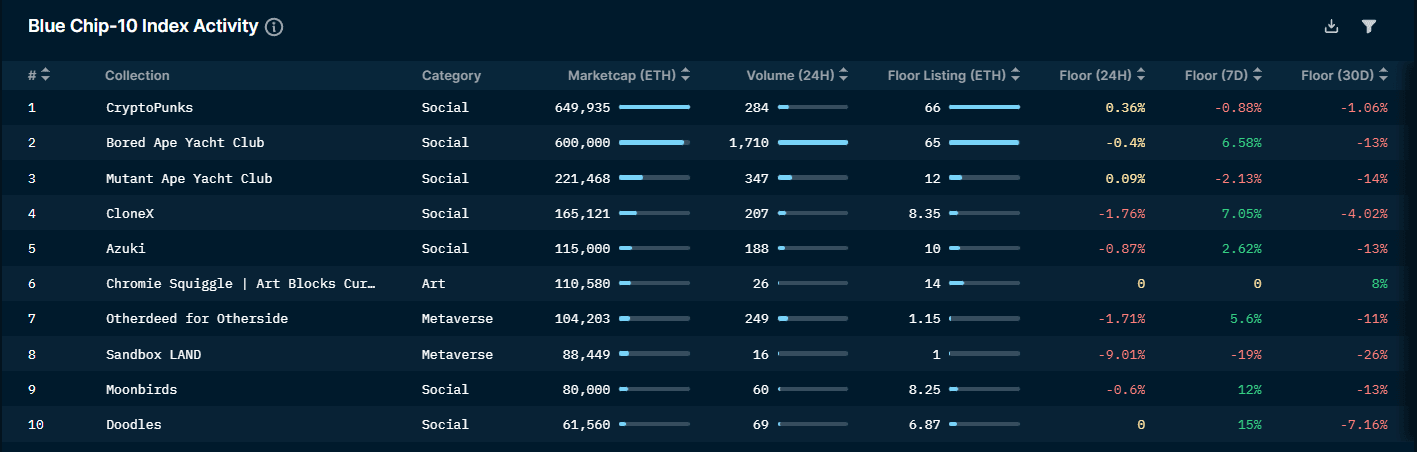1417x452 pixels.
Task: Open the CloneX collection
Action: [130, 213]
